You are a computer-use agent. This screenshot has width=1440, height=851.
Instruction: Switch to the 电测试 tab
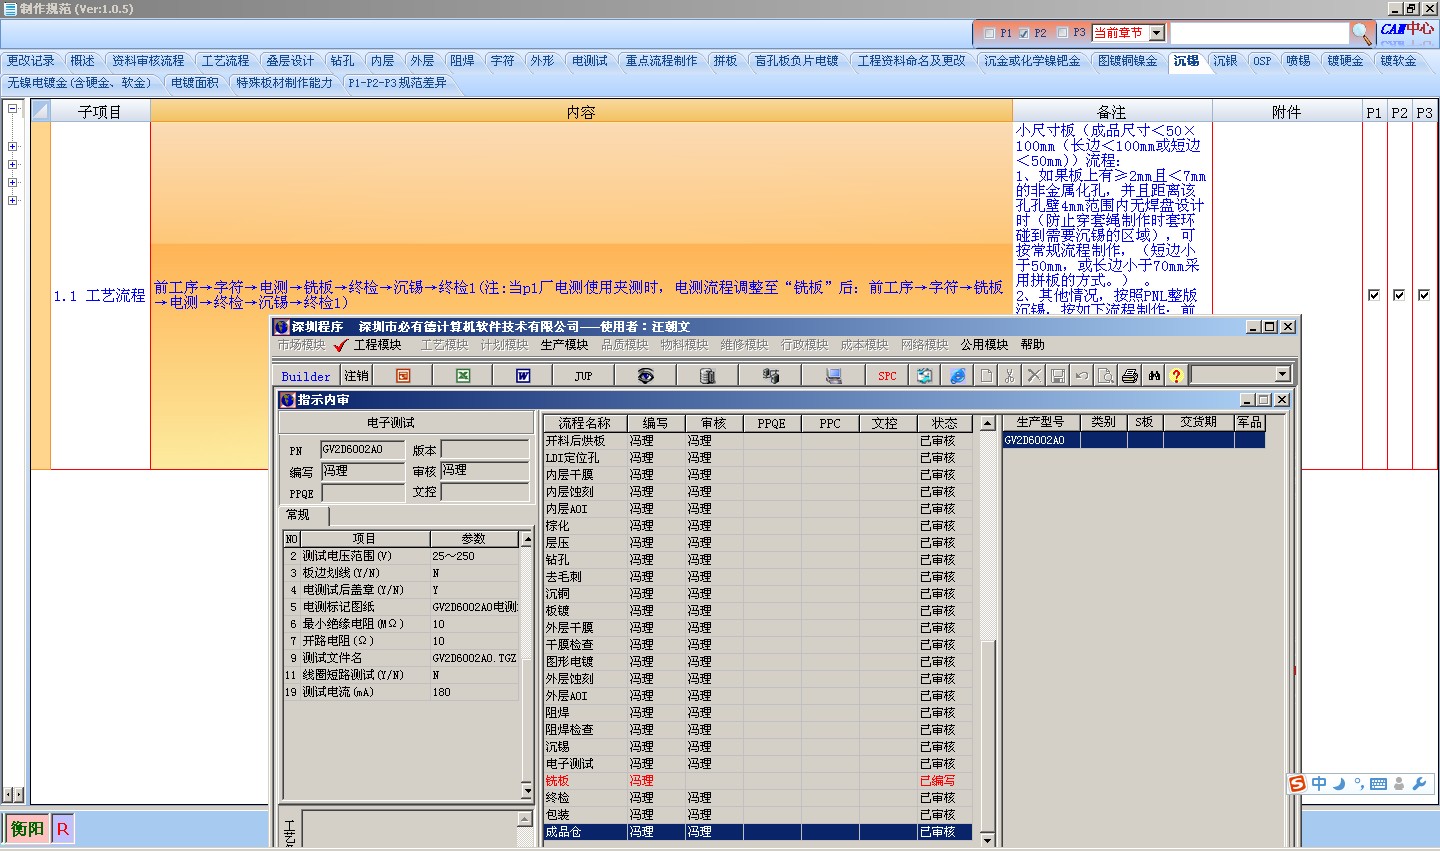coord(589,61)
